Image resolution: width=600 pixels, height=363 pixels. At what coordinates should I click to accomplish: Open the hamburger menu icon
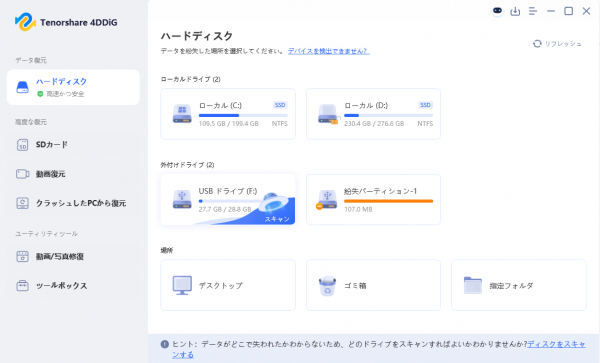click(x=533, y=11)
